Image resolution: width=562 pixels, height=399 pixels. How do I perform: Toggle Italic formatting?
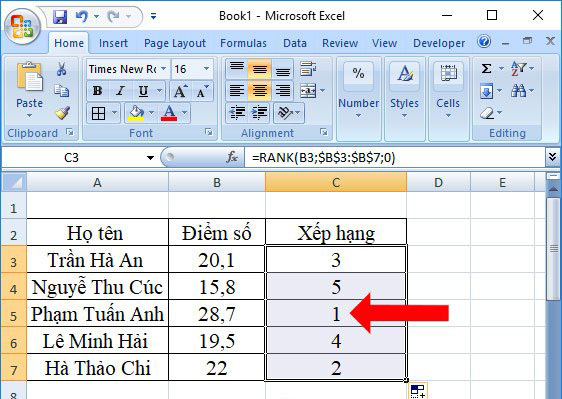[x=120, y=91]
